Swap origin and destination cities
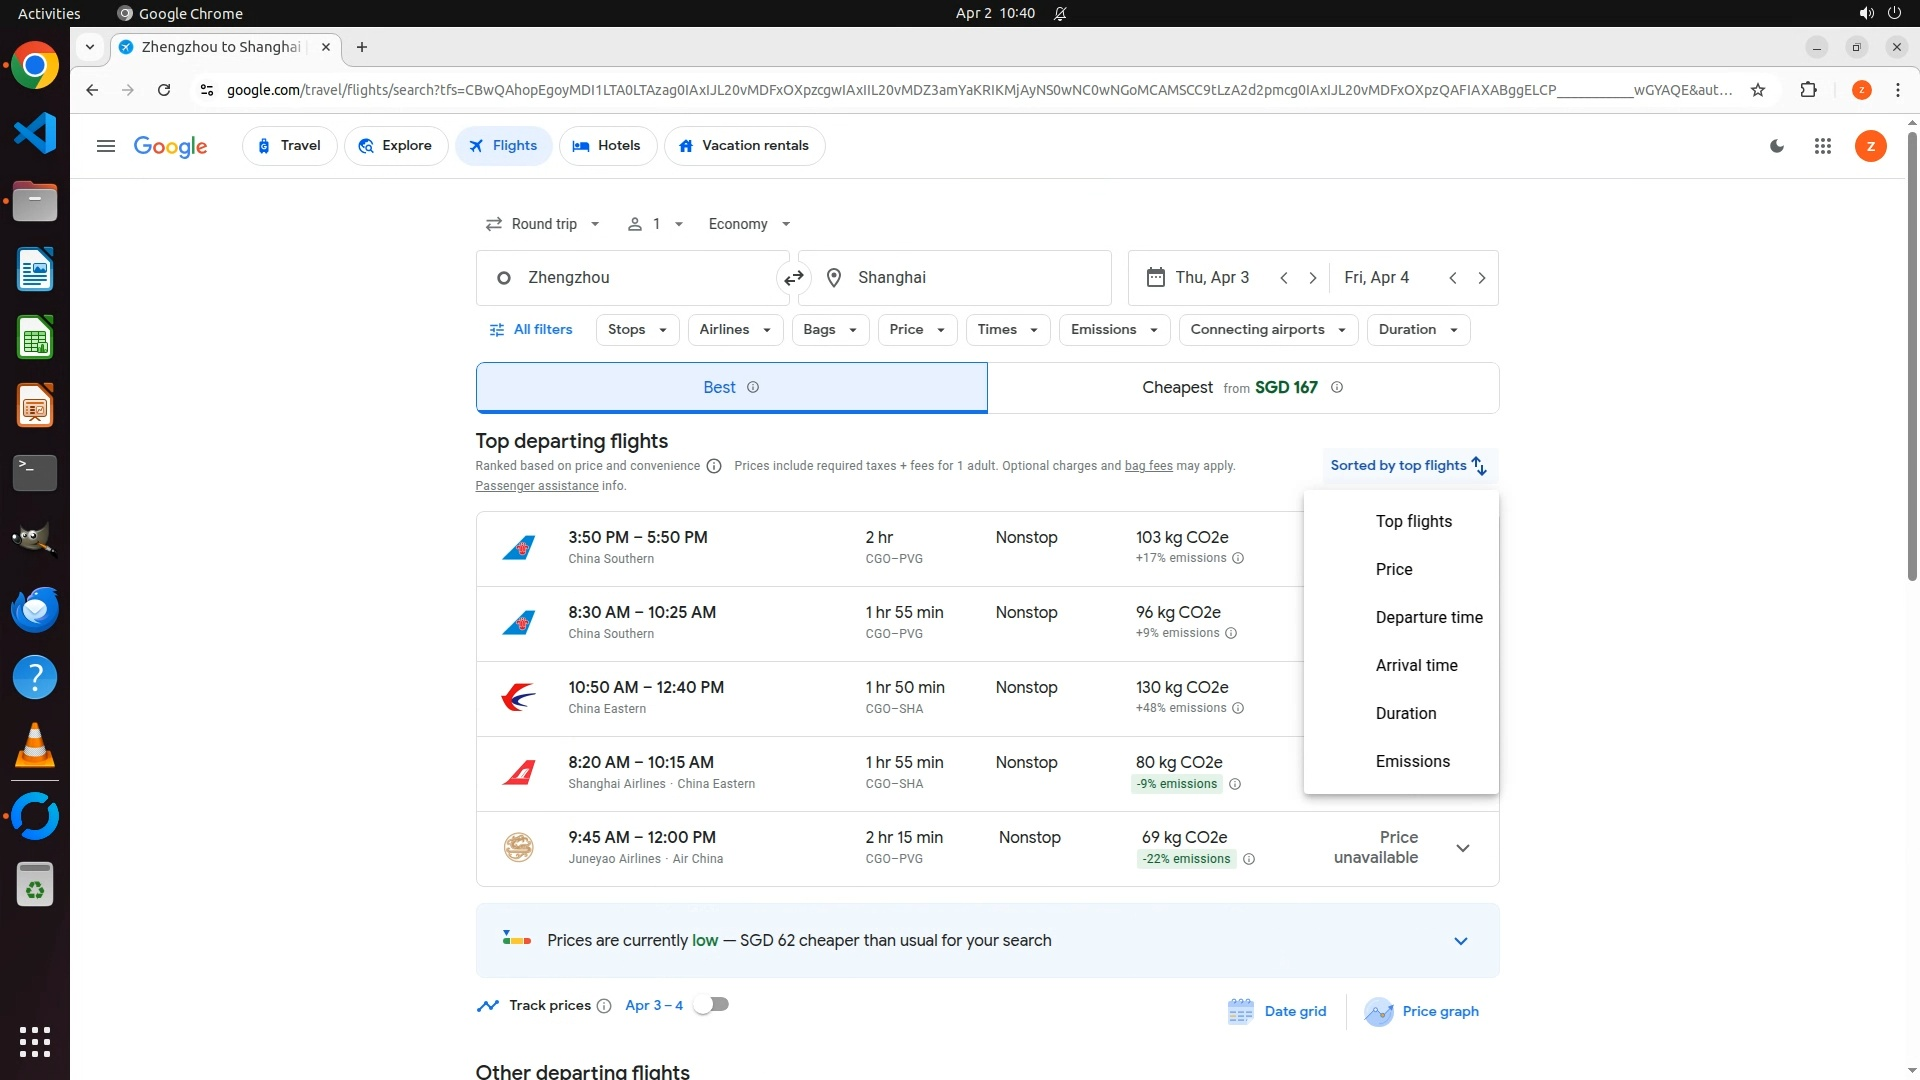 click(794, 278)
